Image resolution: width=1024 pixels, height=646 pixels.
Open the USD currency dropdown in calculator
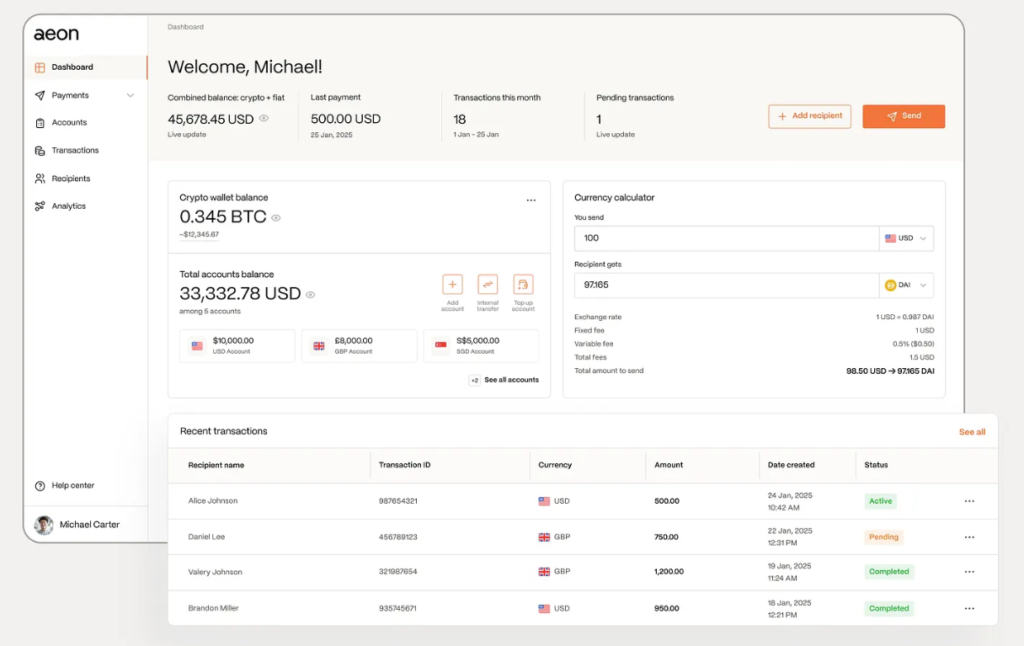pos(906,238)
